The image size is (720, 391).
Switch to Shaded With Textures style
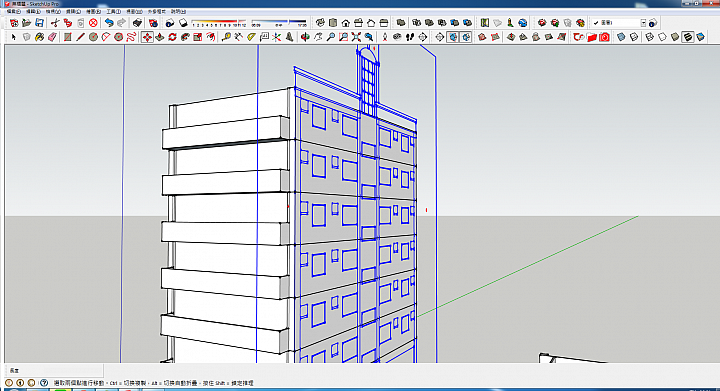click(687, 37)
